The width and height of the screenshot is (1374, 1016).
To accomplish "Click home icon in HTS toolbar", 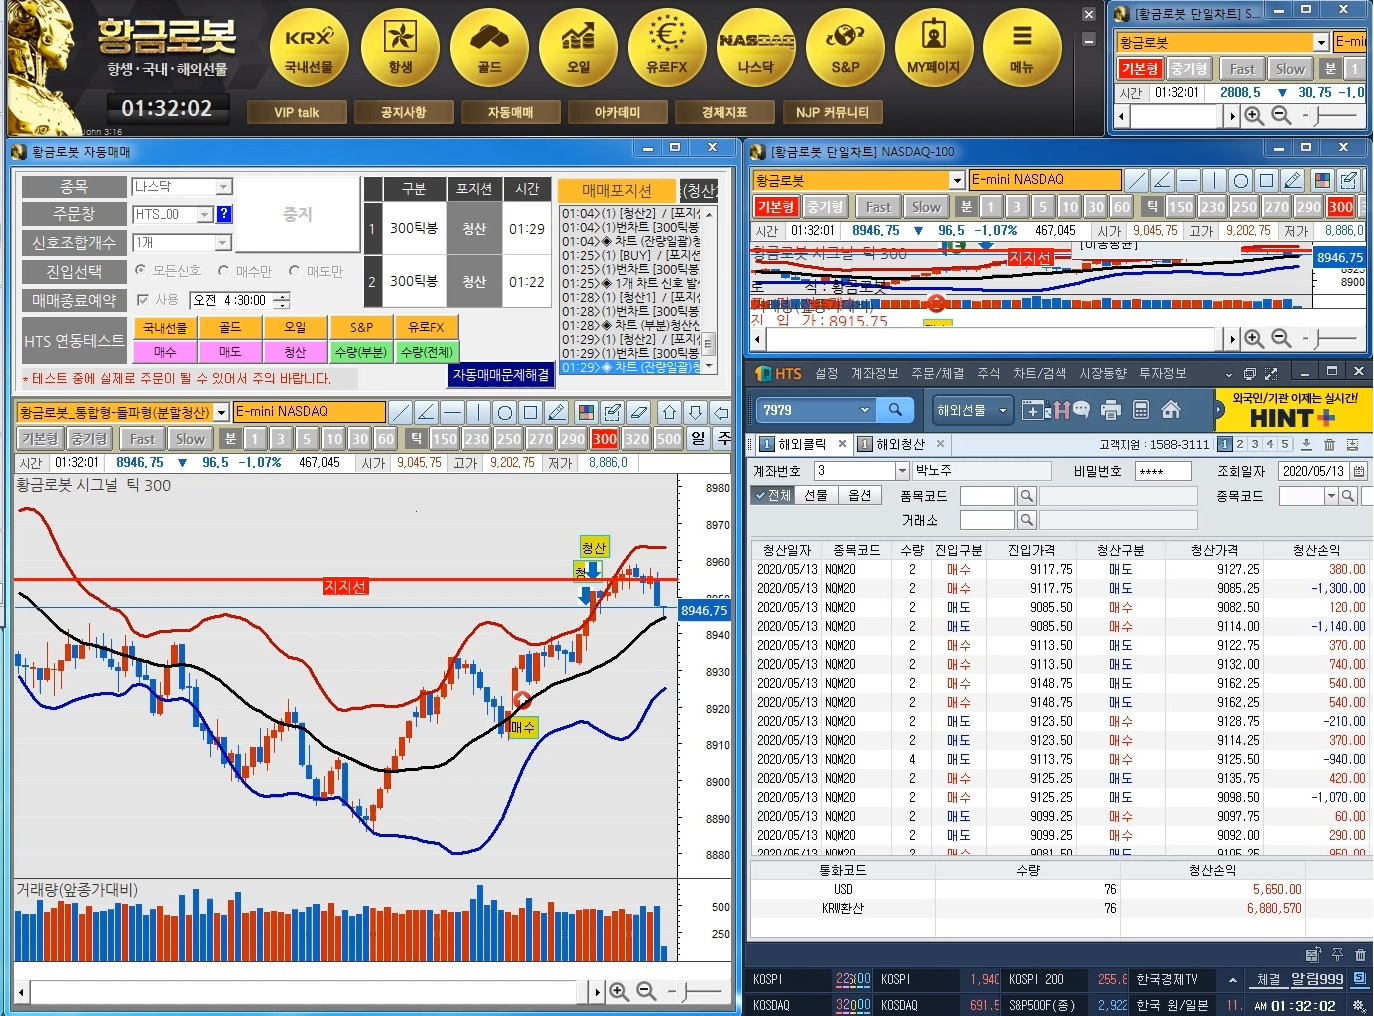I will [x=1171, y=410].
